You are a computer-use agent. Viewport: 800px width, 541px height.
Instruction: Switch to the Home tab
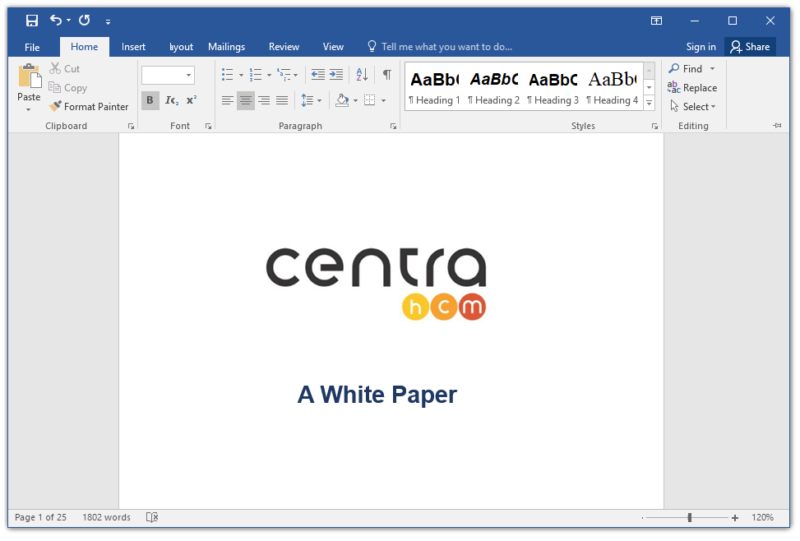tap(84, 46)
